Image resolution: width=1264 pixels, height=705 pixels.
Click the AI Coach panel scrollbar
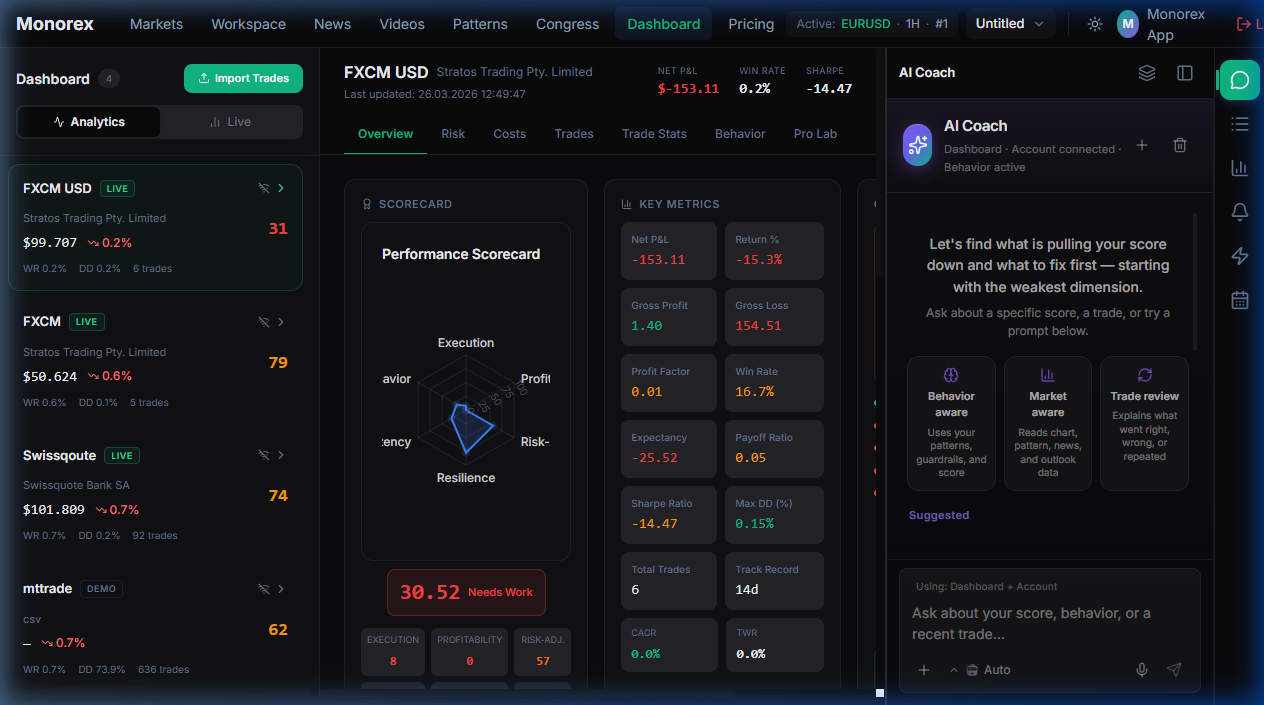click(1194, 280)
